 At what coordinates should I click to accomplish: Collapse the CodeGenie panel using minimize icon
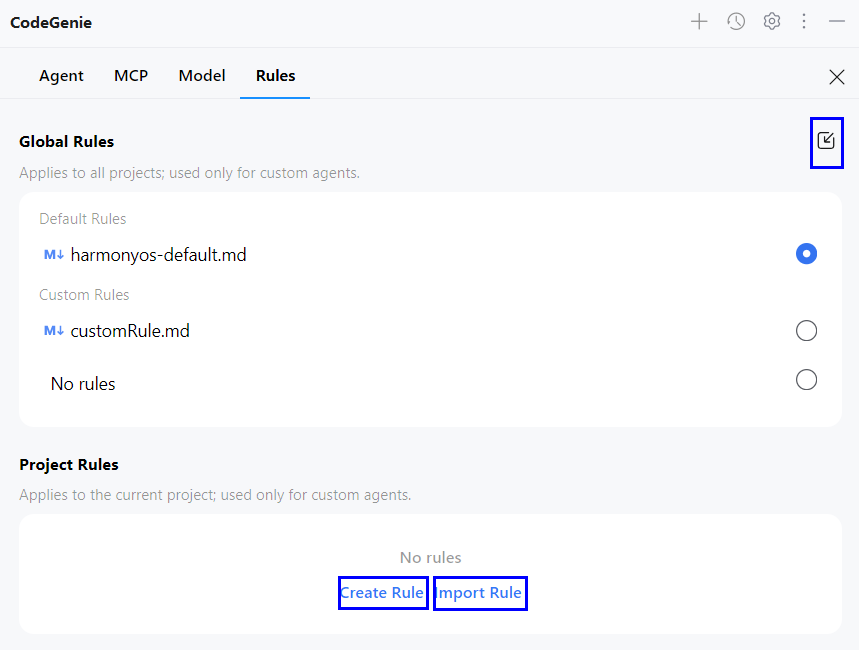coord(837,21)
